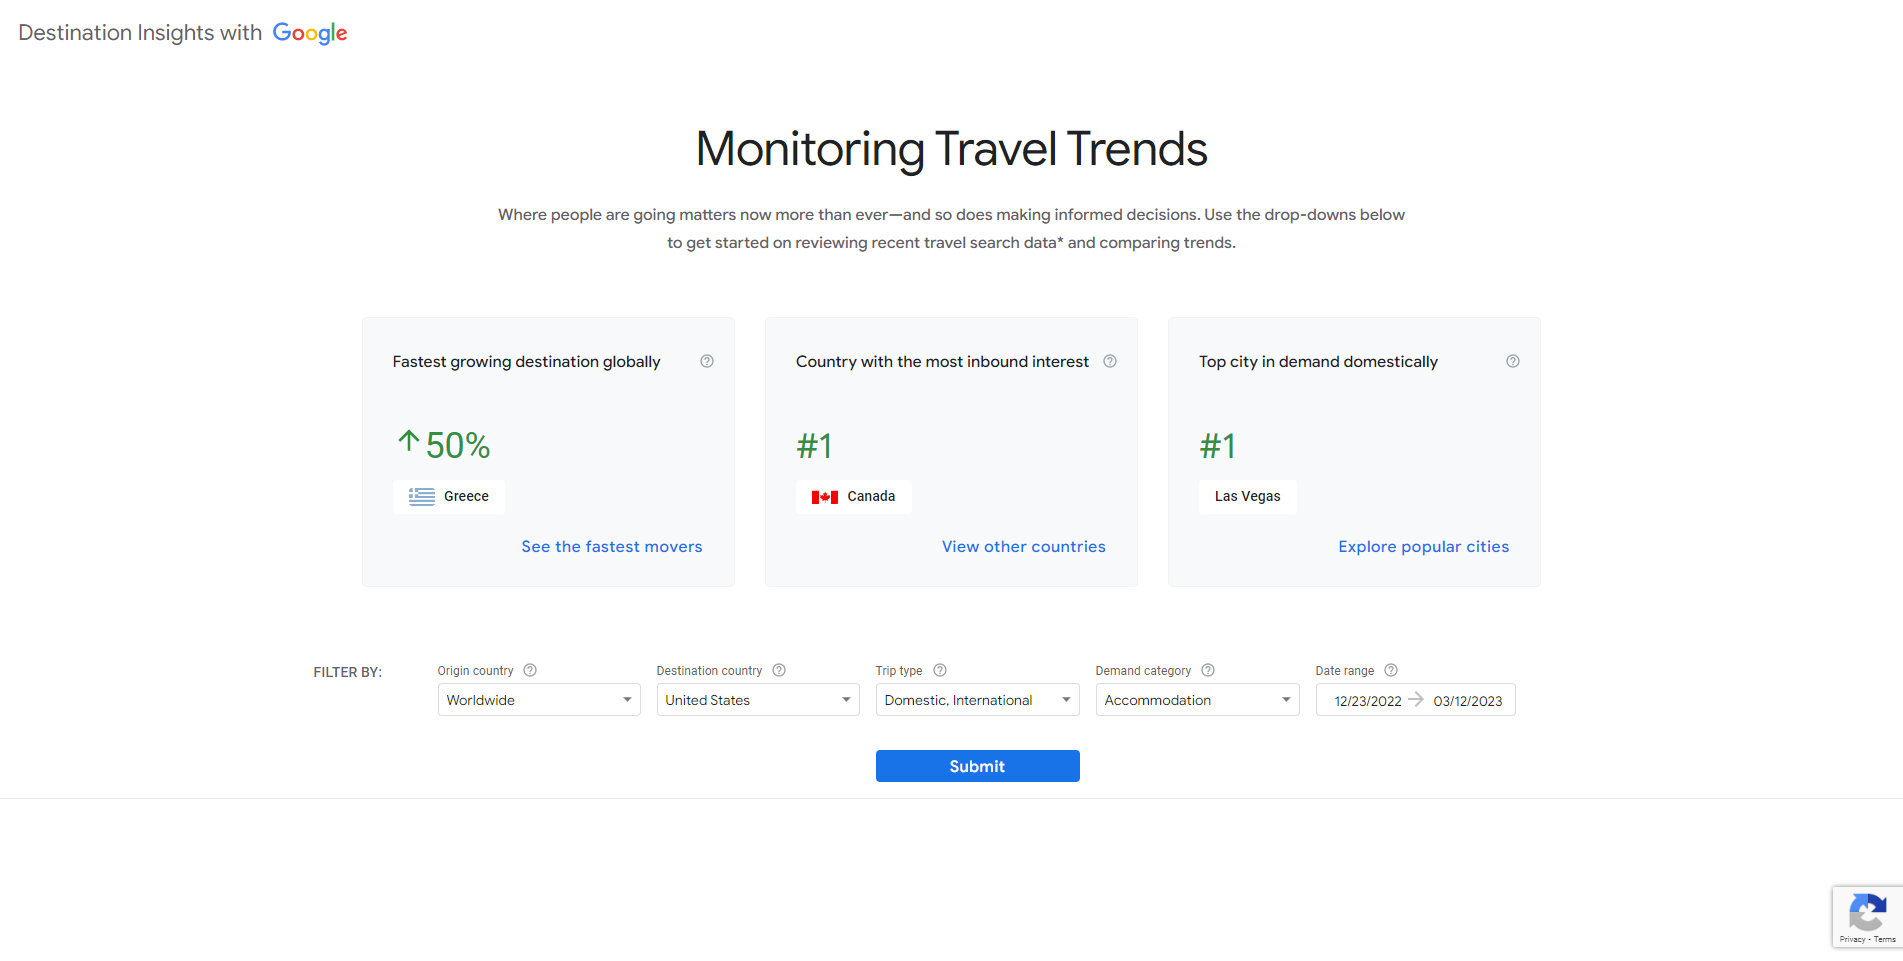Image resolution: width=1903 pixels, height=961 pixels.
Task: Click the Submit button
Action: [977, 766]
